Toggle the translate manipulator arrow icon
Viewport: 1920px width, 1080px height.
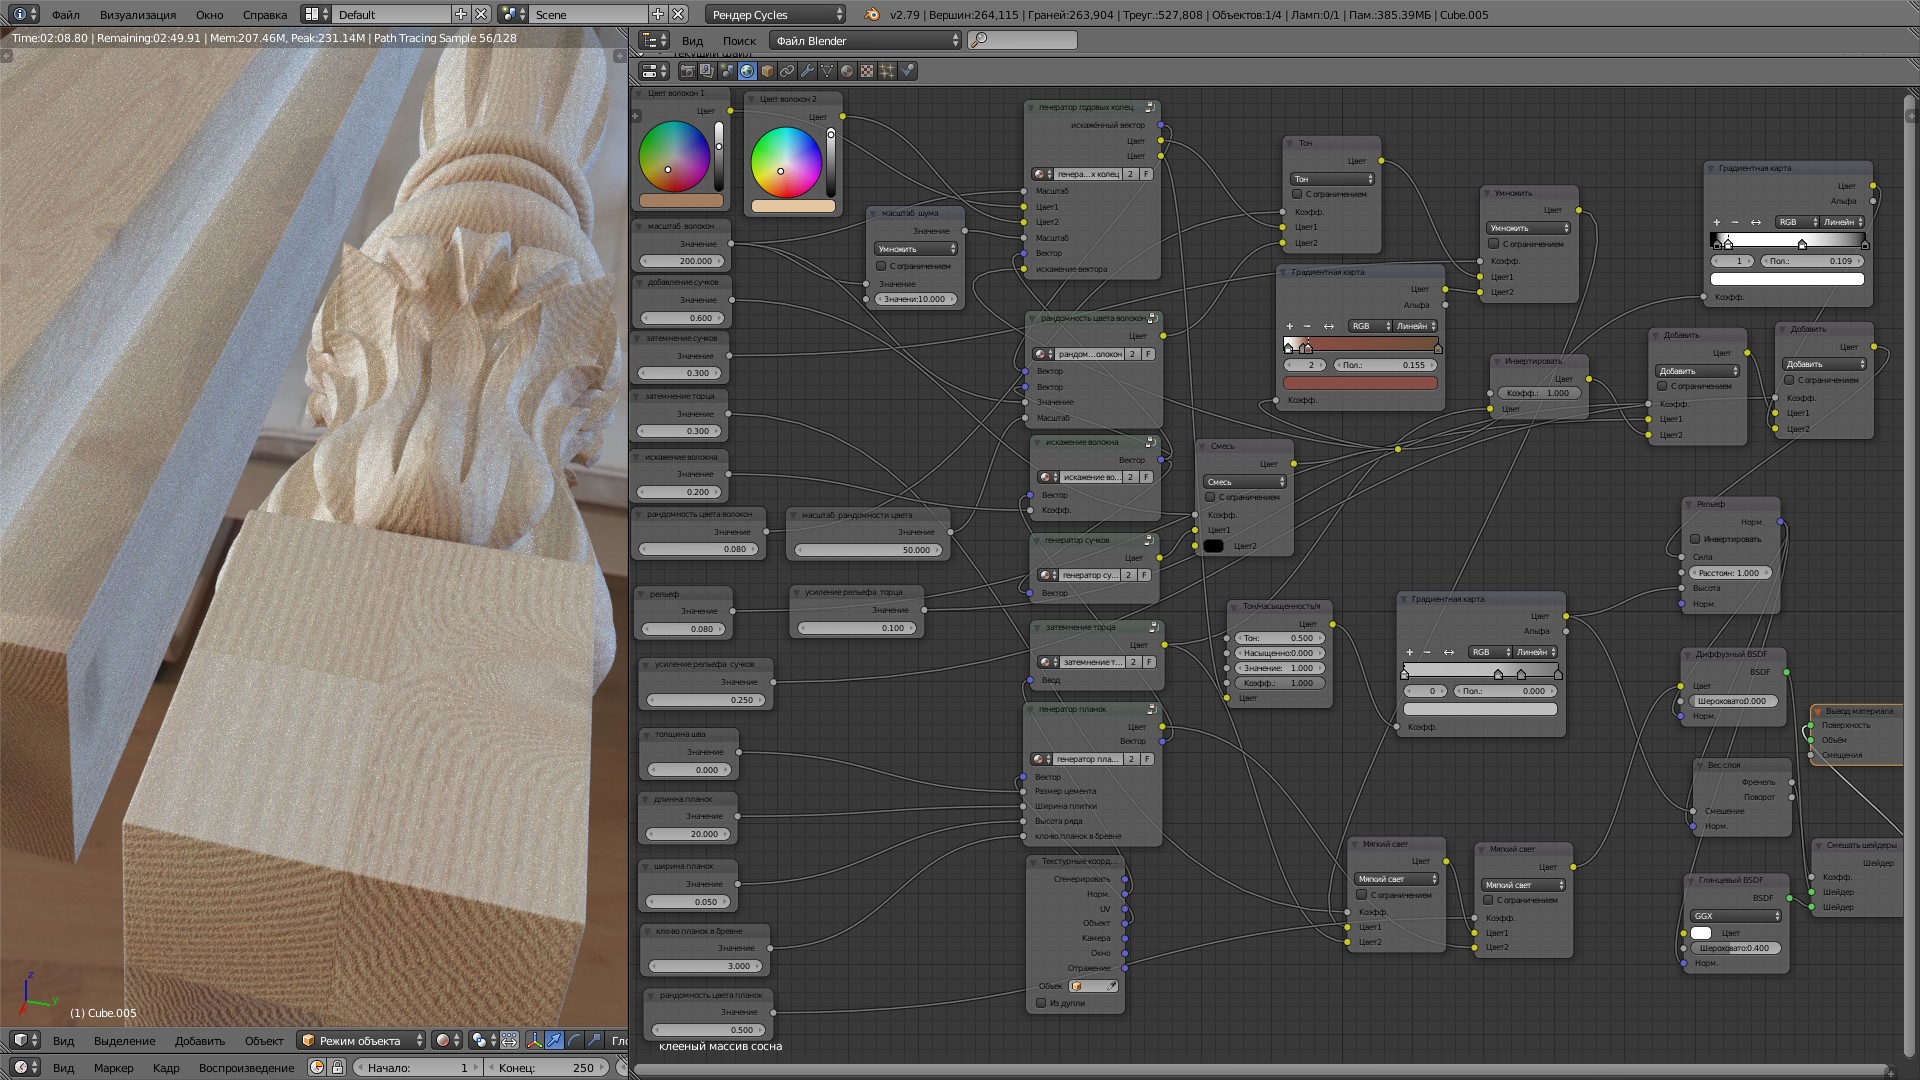tap(554, 1040)
